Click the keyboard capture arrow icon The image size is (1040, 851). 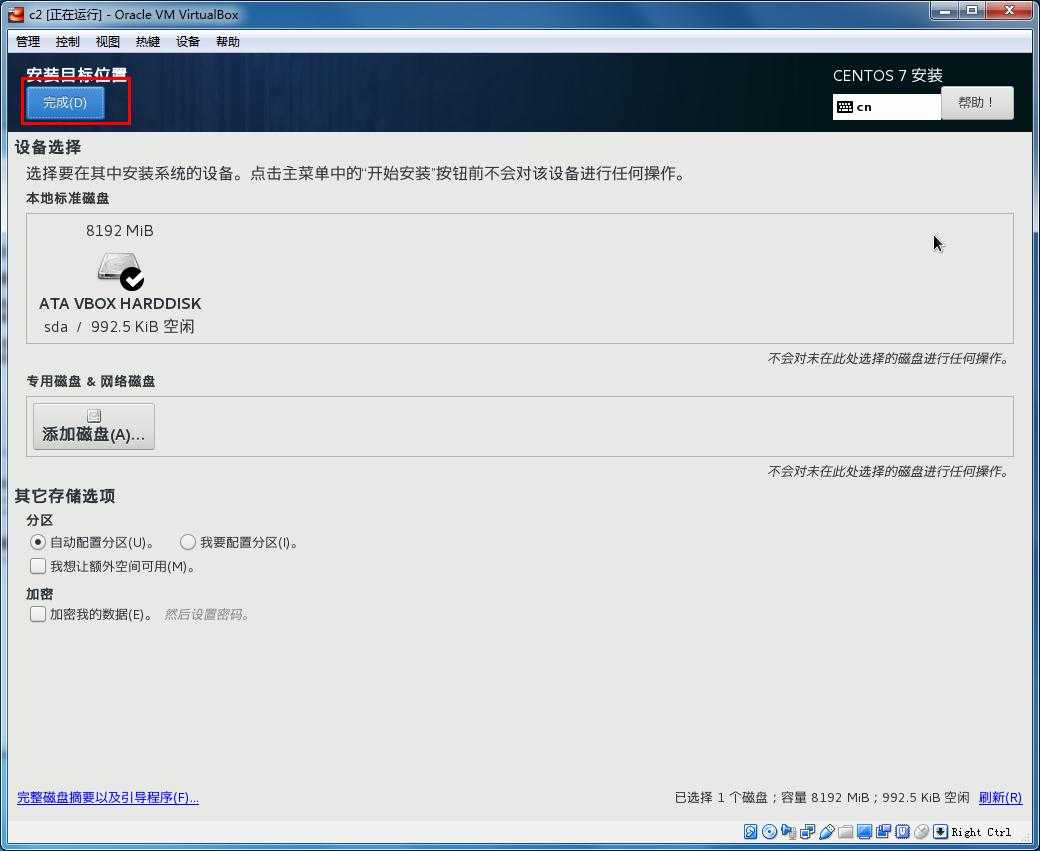940,831
